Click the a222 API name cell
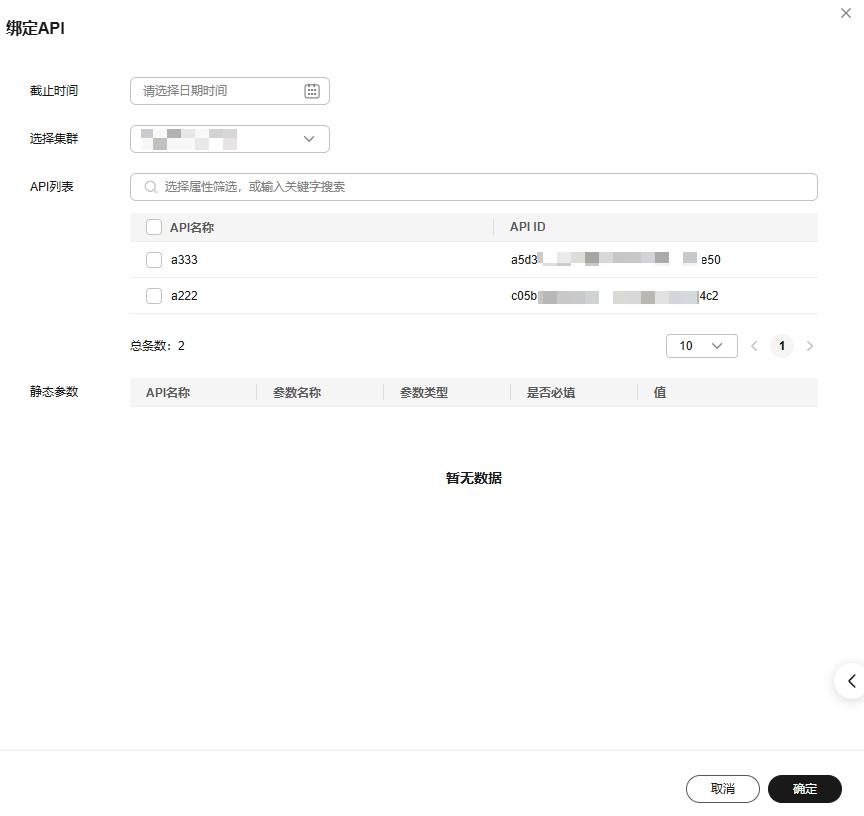This screenshot has width=864, height=816. tap(184, 296)
